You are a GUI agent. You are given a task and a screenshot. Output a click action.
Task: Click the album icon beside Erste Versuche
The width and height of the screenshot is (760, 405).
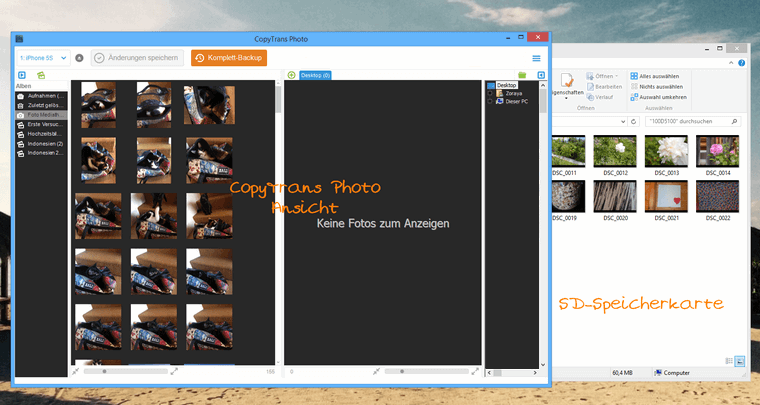pyautogui.click(x=20, y=125)
